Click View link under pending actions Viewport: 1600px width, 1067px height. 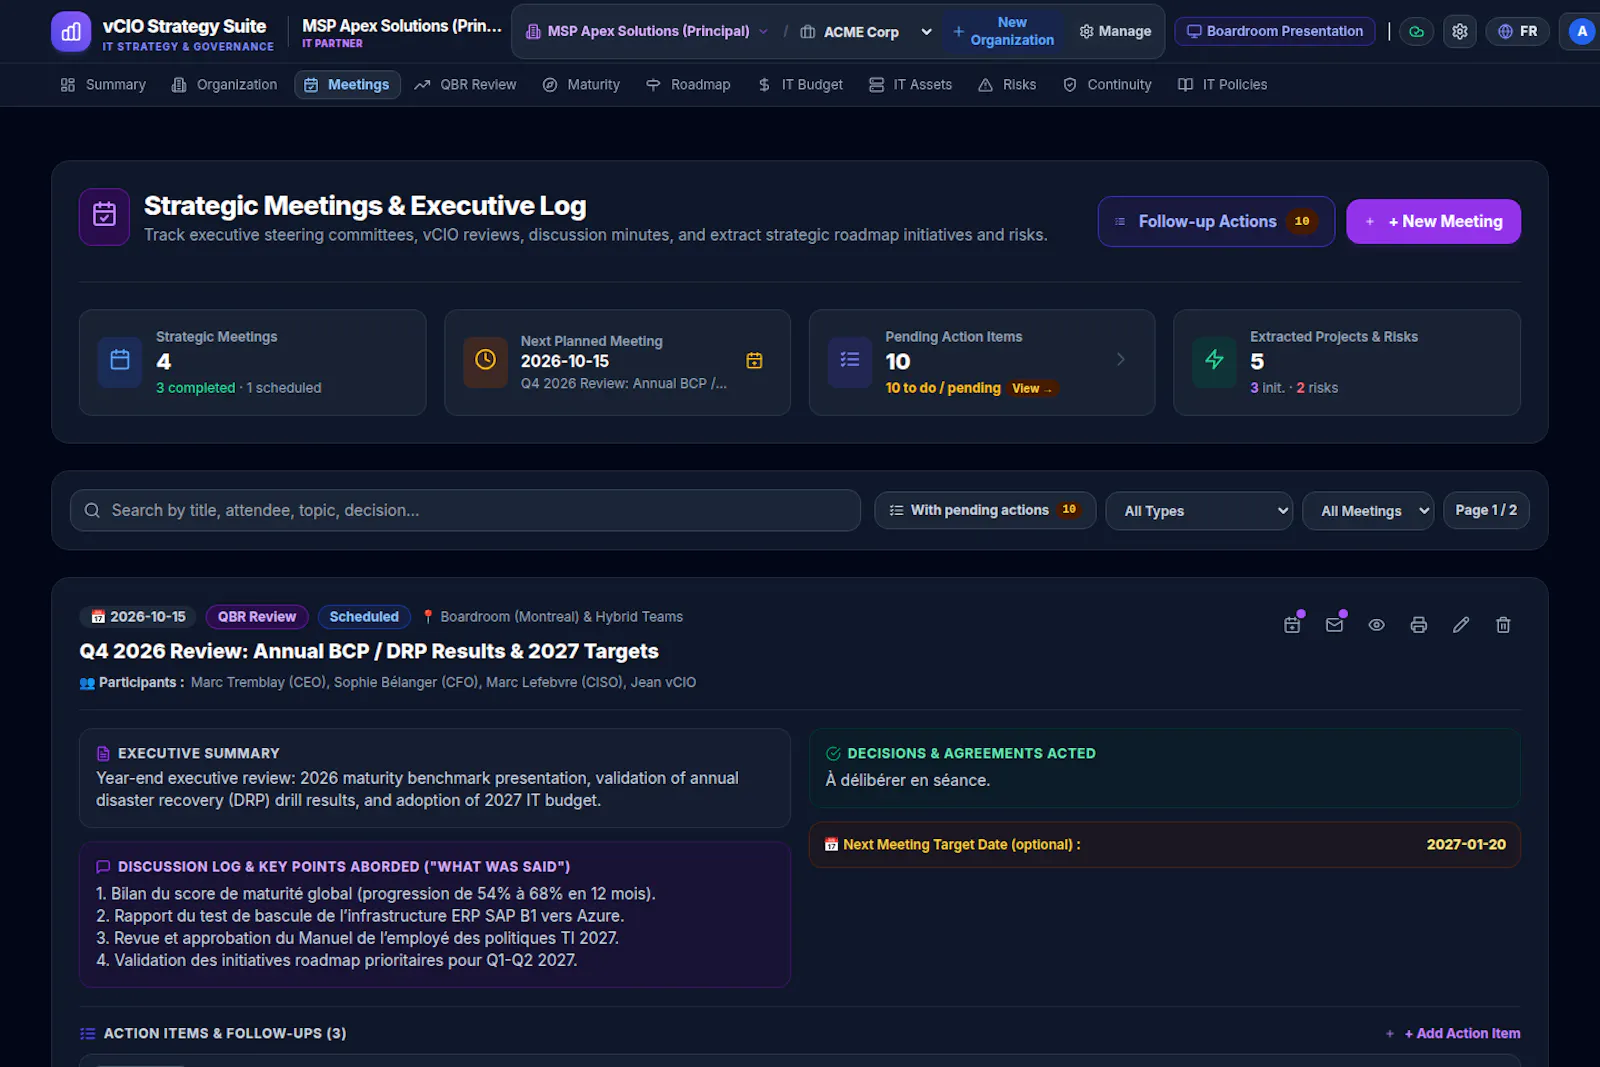pos(1031,388)
